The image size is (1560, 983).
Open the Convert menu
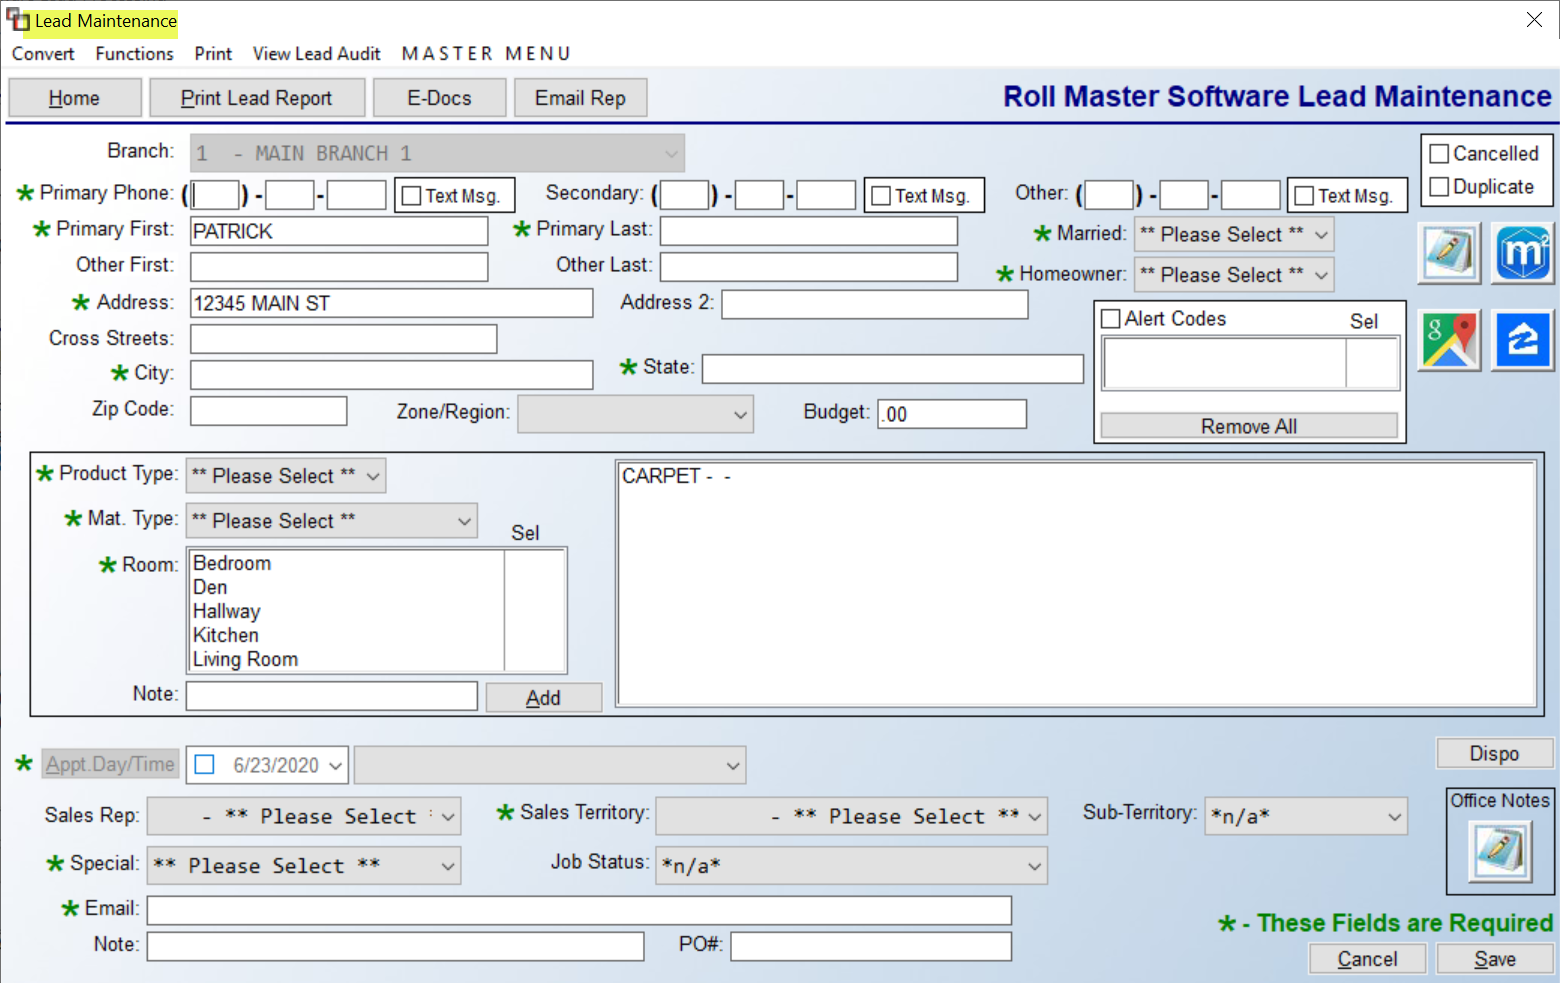pyautogui.click(x=43, y=54)
